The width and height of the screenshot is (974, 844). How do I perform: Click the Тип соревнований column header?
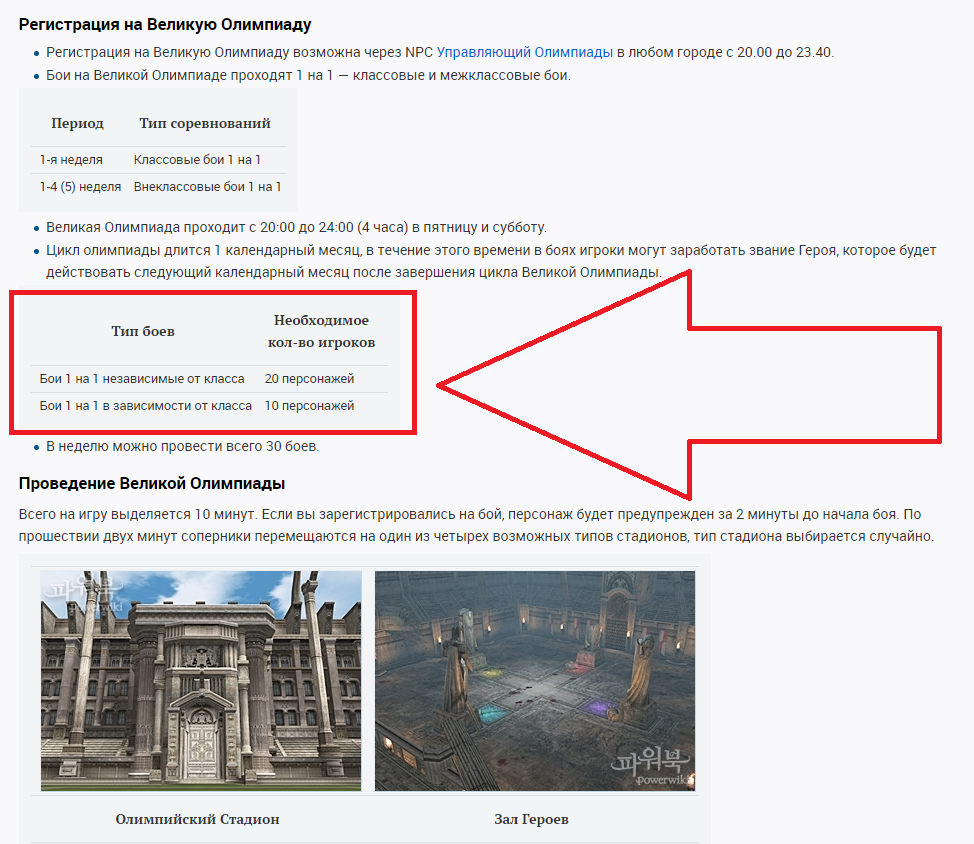(205, 123)
